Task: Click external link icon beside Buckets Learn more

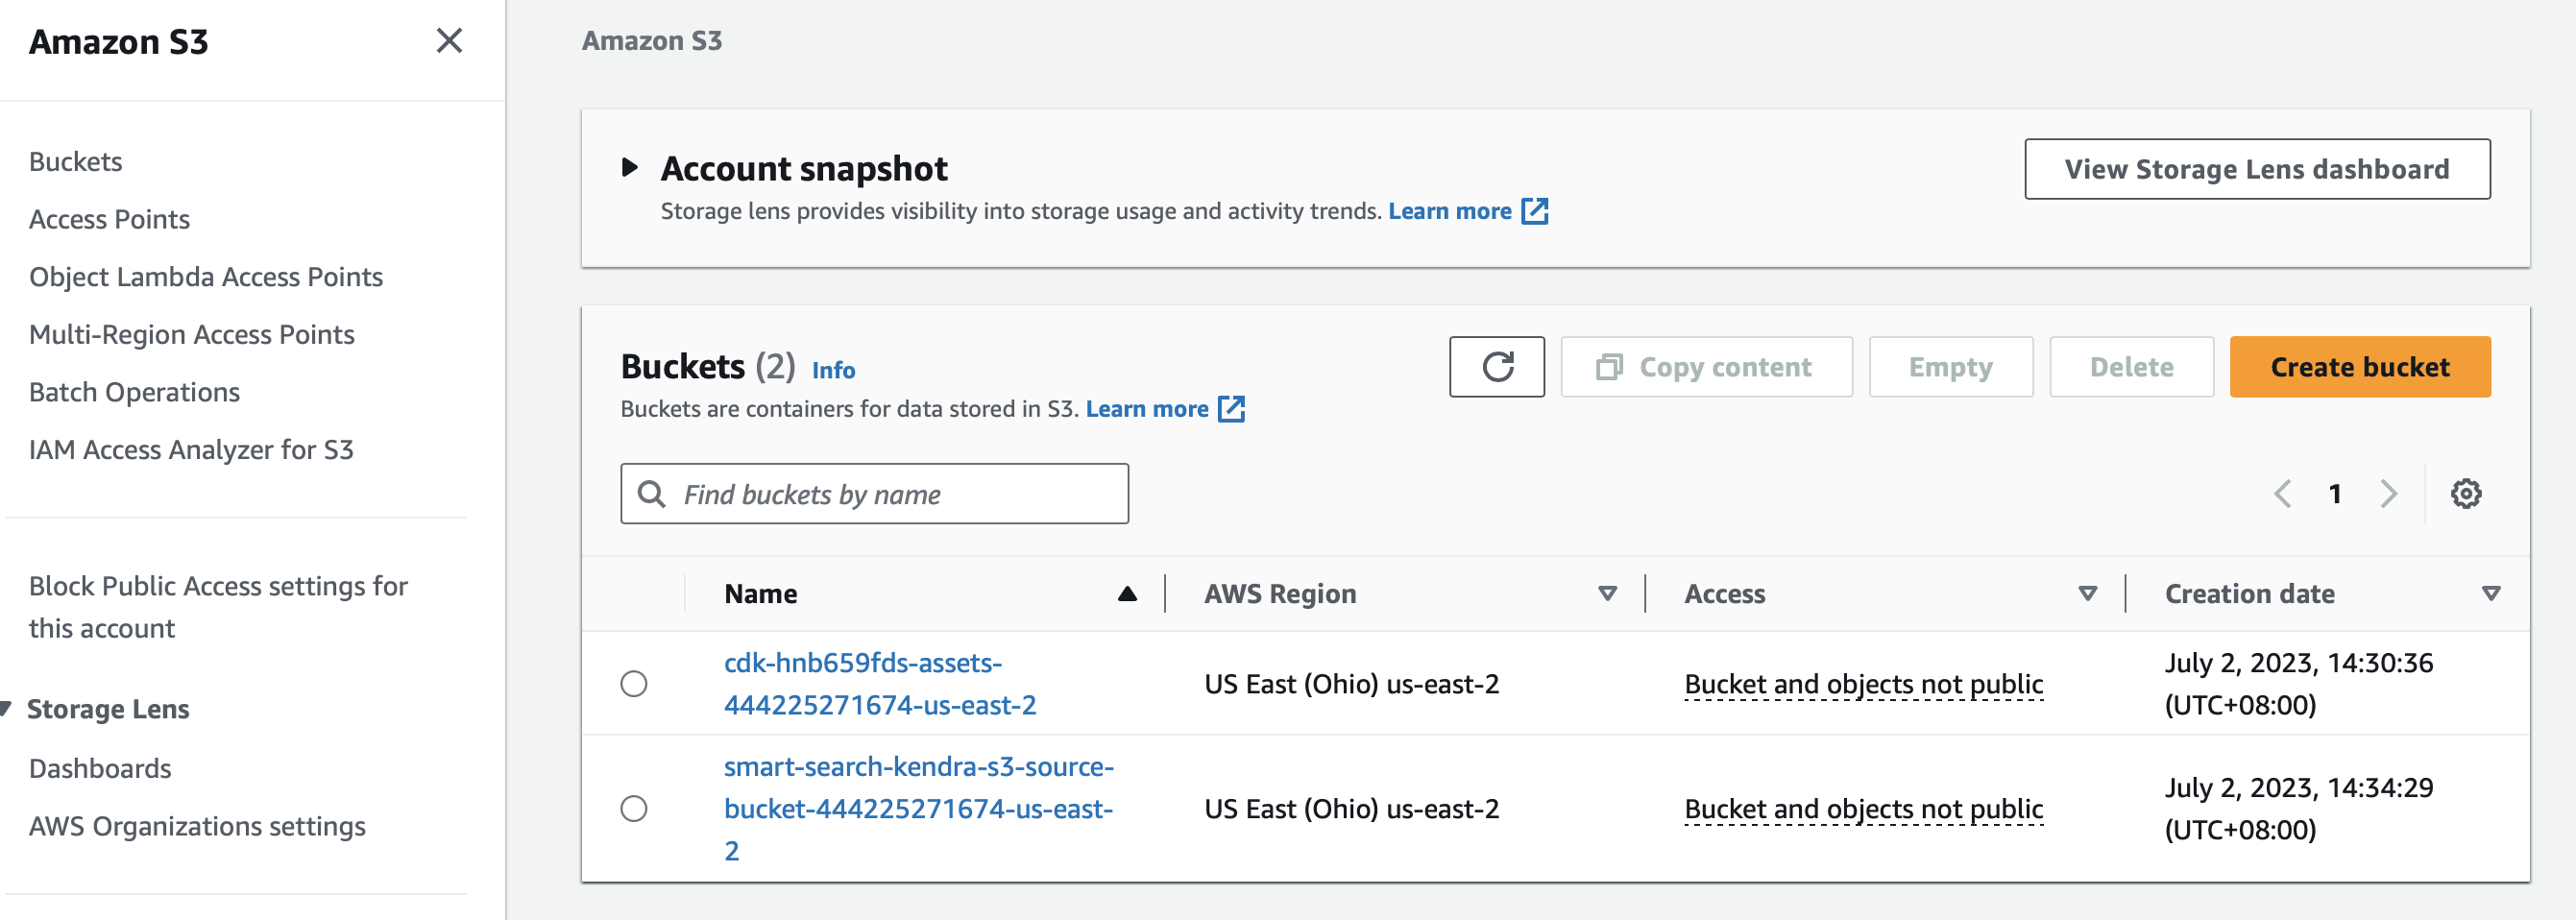Action: (1232, 409)
